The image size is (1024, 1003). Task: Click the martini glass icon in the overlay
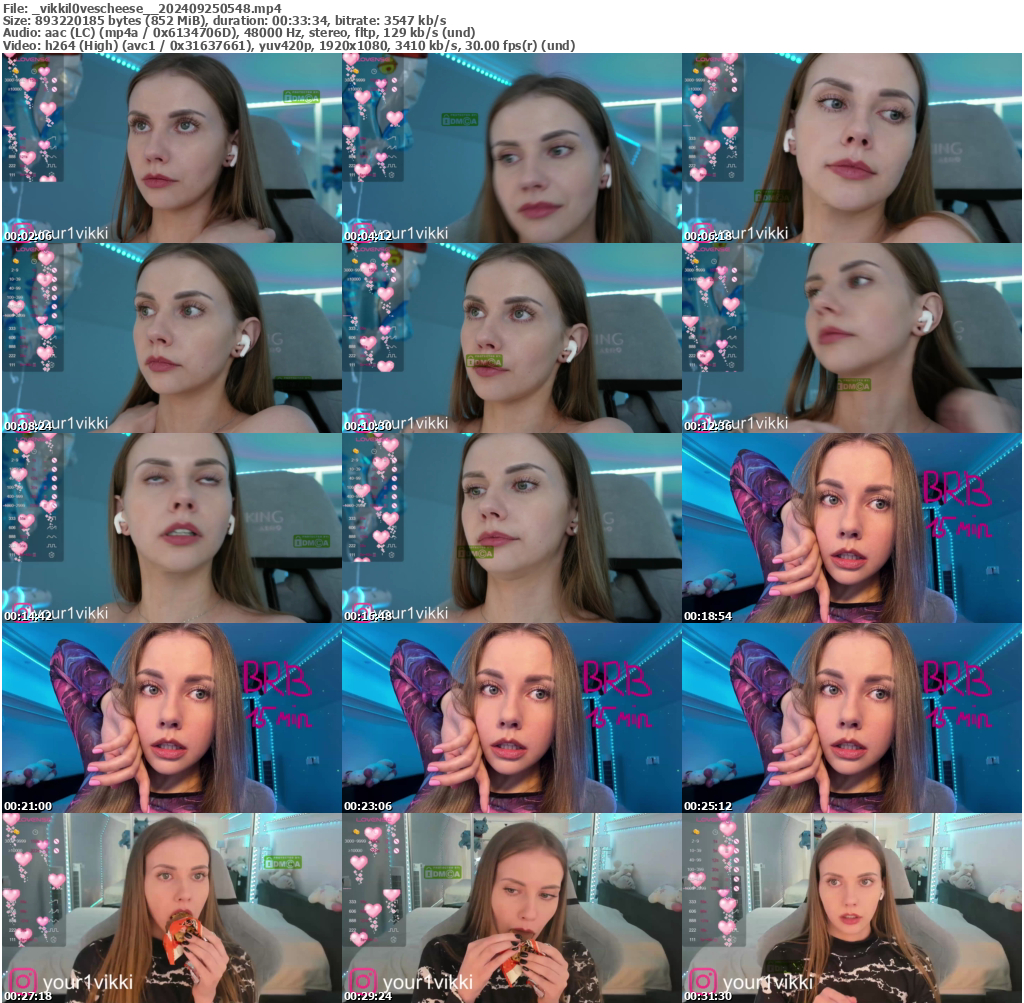coord(9,128)
